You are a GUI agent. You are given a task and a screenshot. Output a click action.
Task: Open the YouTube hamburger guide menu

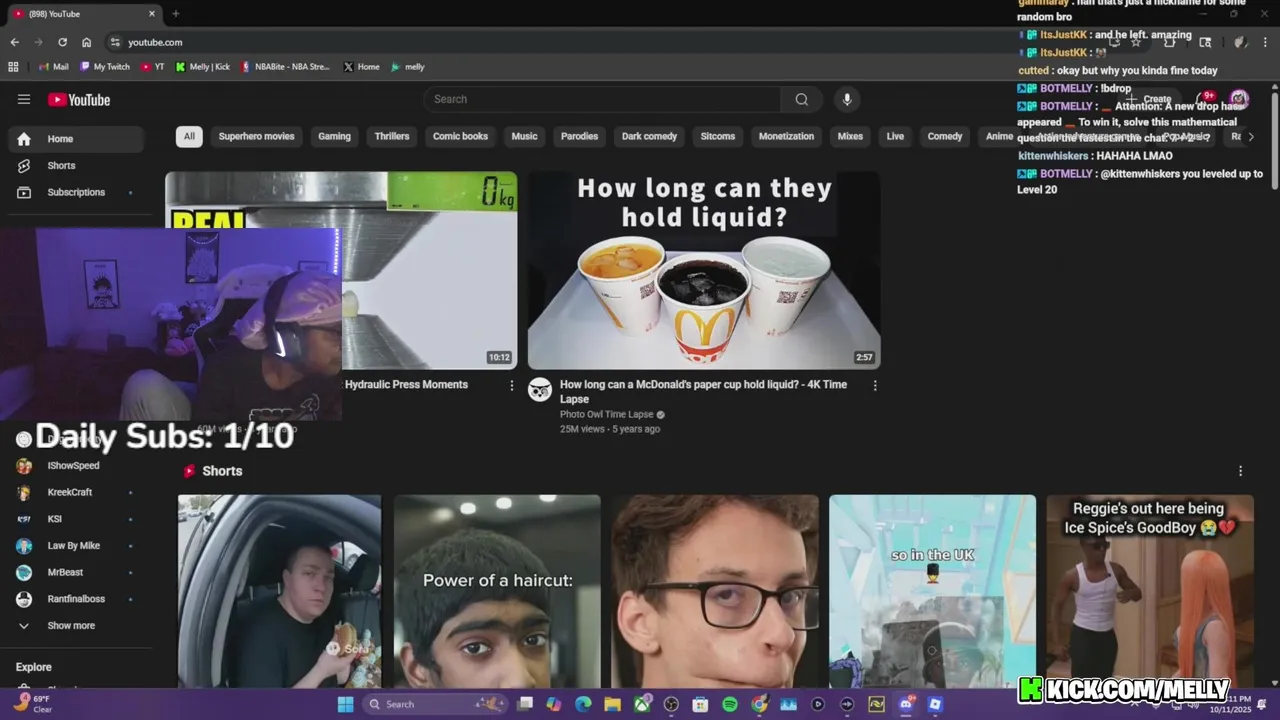click(24, 99)
